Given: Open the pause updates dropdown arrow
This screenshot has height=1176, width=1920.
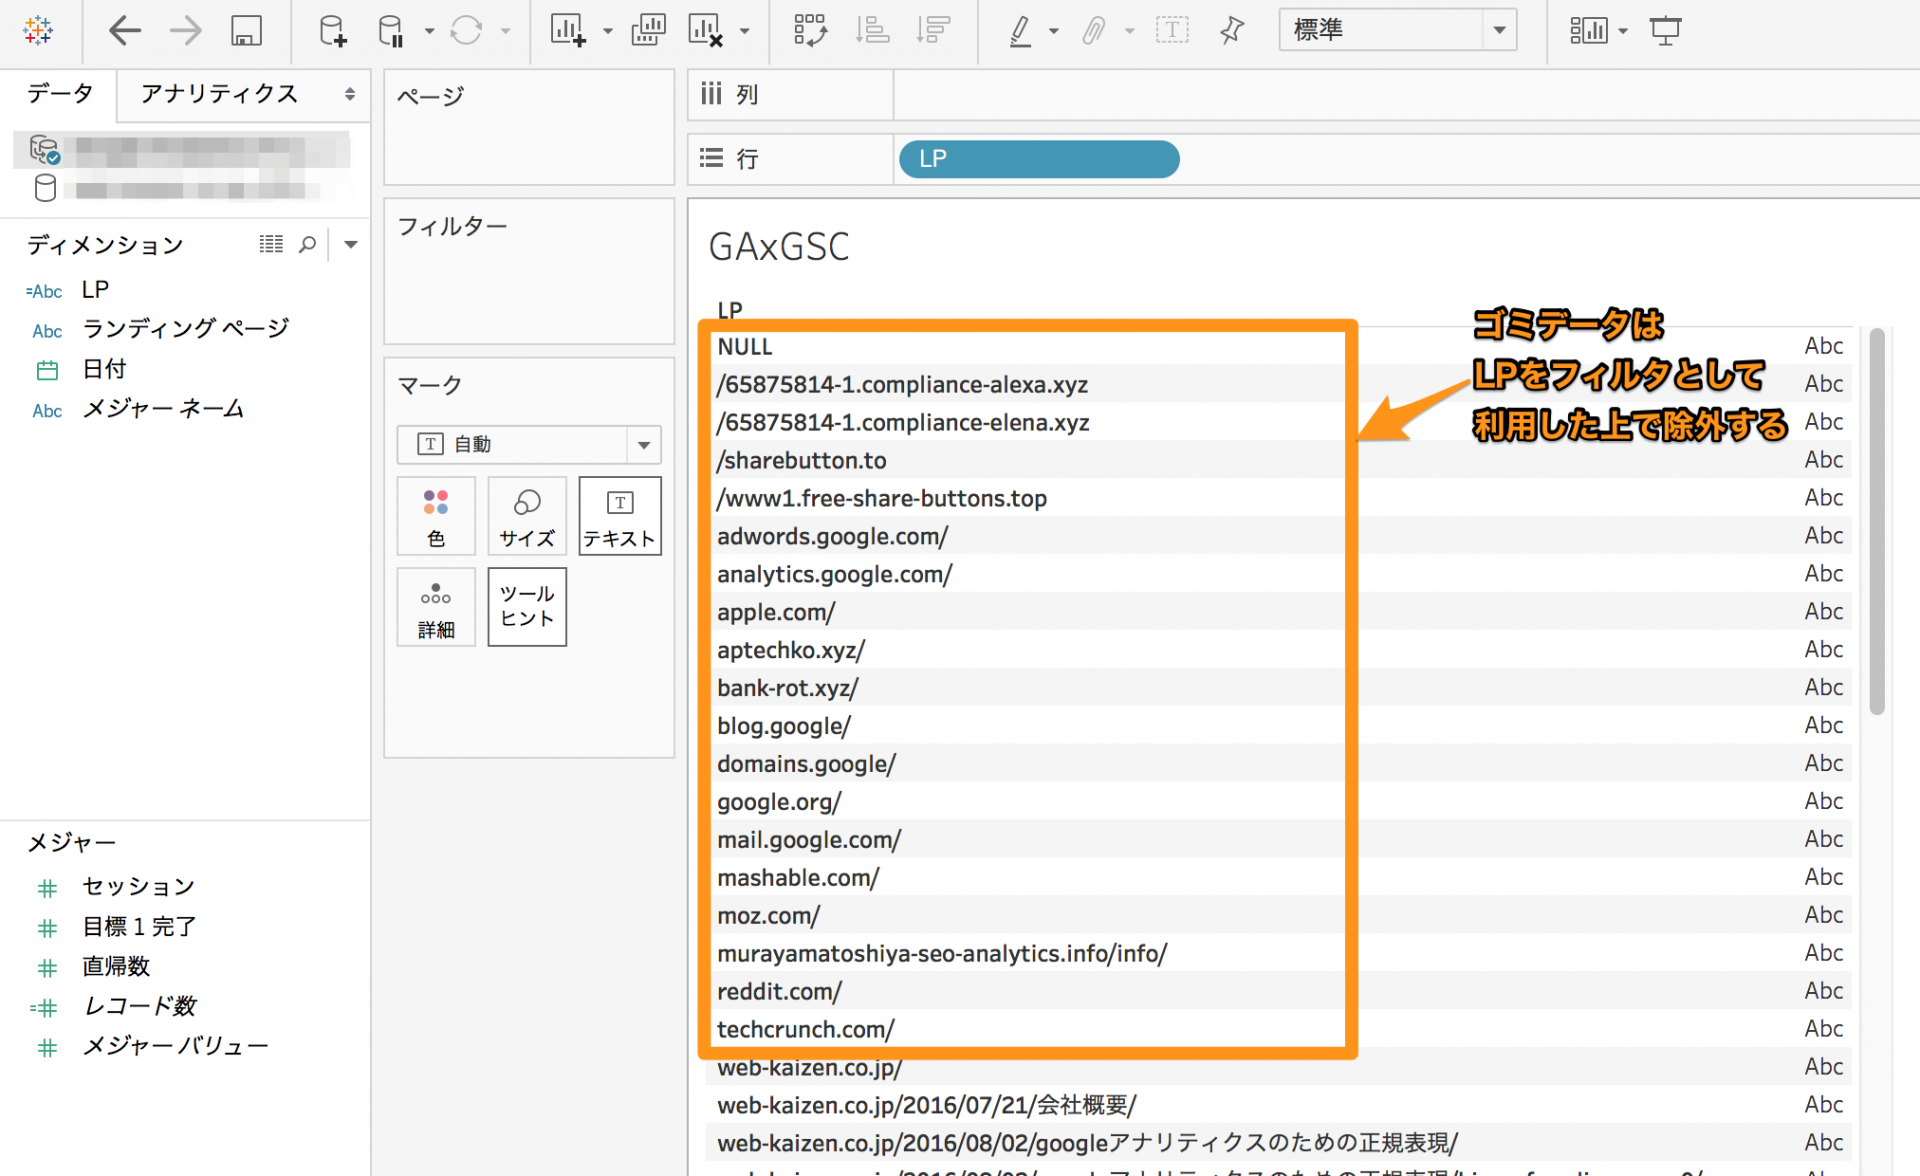Looking at the screenshot, I should (x=429, y=31).
